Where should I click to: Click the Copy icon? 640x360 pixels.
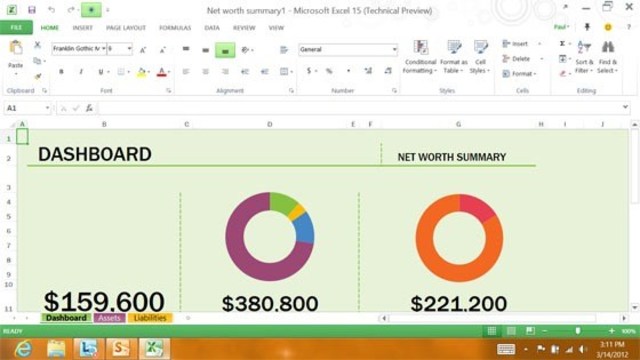37,61
